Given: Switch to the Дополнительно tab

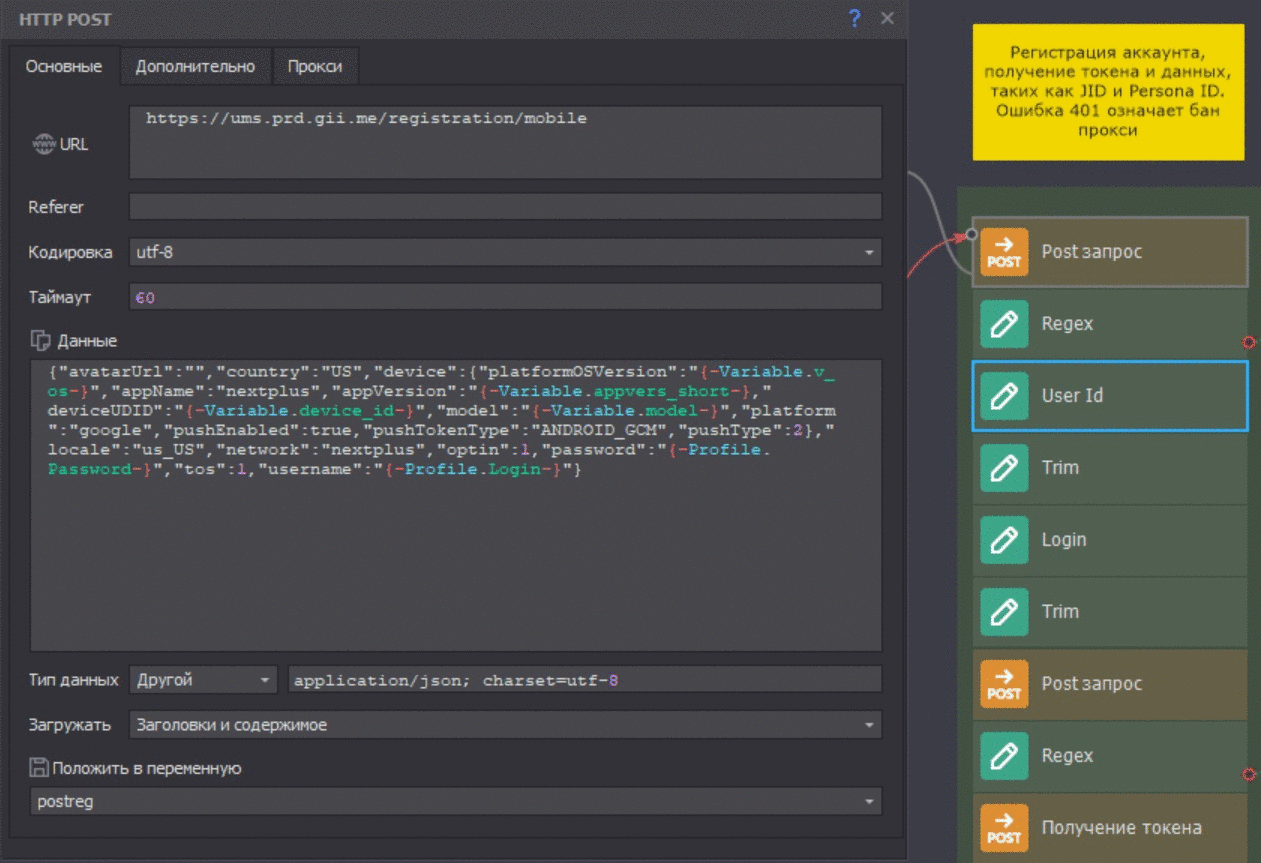Looking at the screenshot, I should point(195,67).
